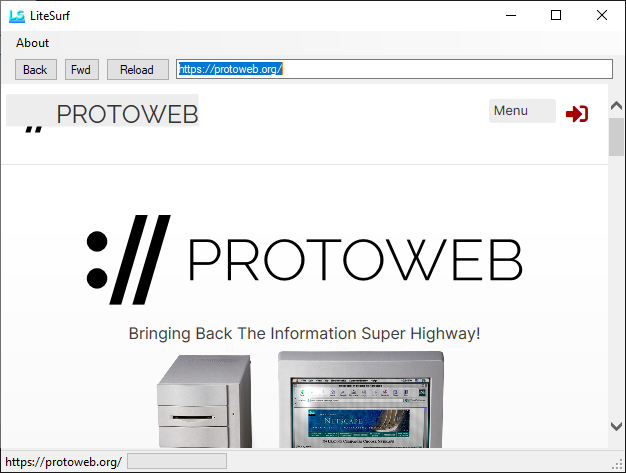Viewport: 626px width, 473px height.
Task: Click the PROTOWEB header logo link
Action: point(102,111)
